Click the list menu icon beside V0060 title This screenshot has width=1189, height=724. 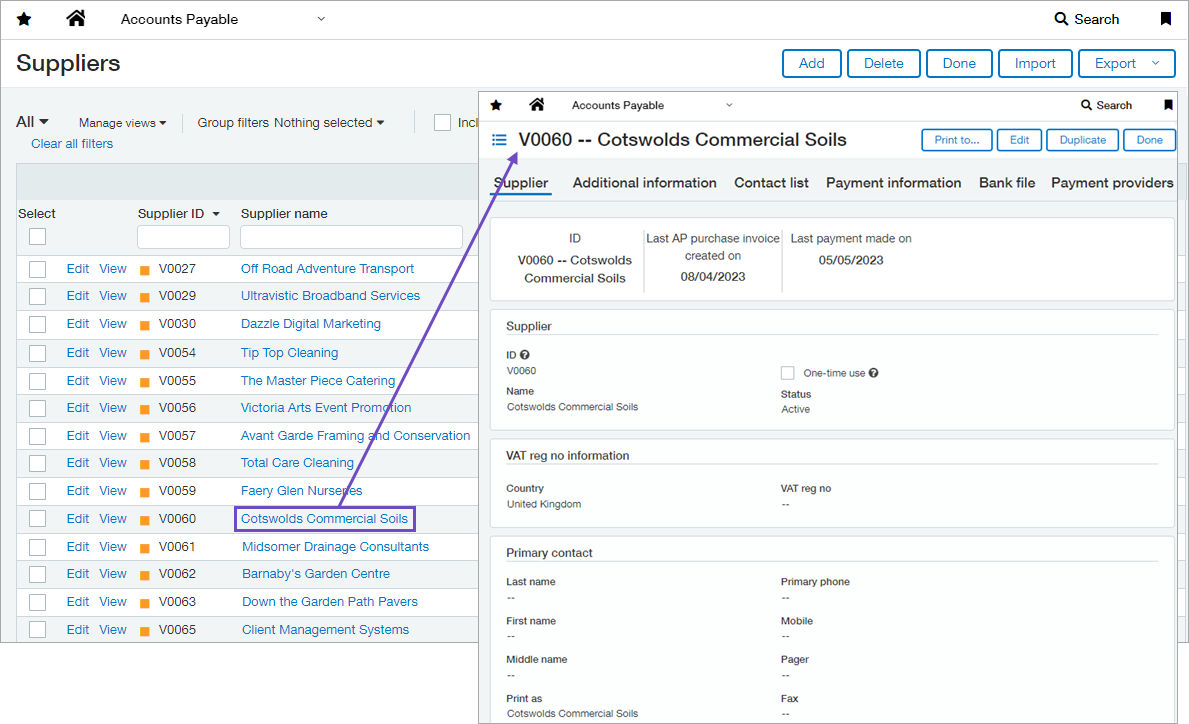point(499,140)
